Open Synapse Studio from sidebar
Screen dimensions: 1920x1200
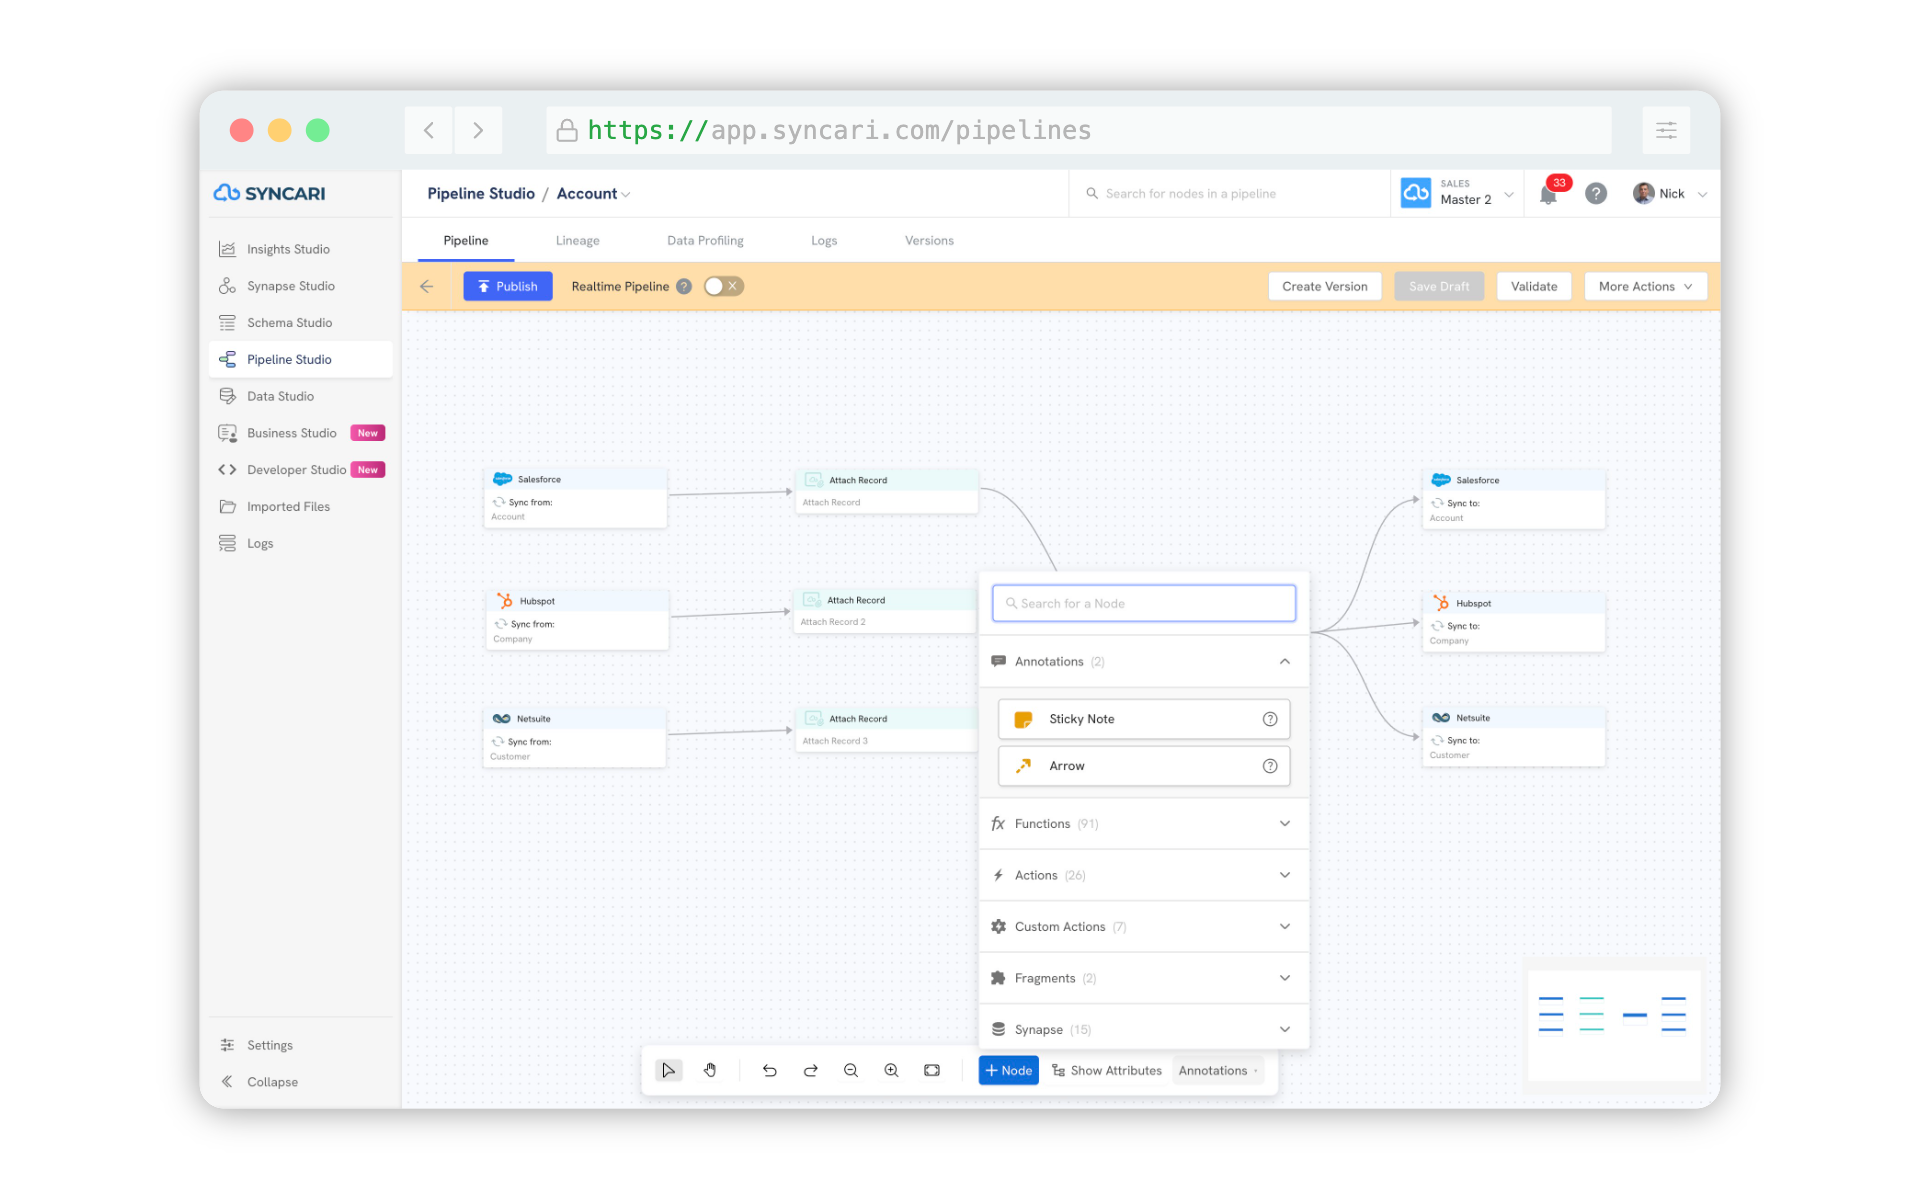300,286
